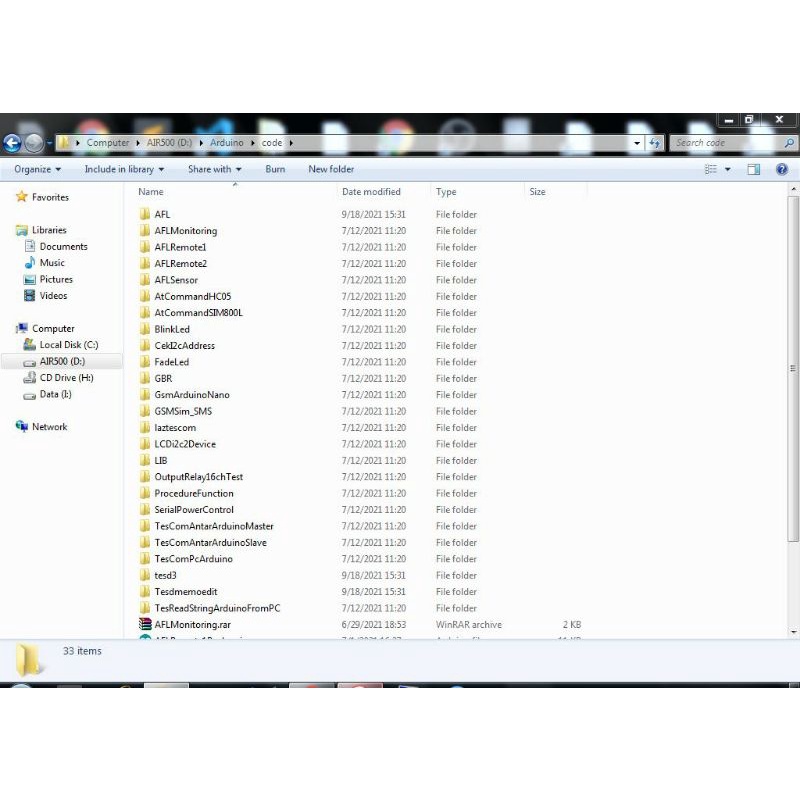The width and height of the screenshot is (800, 800).
Task: Select the AFLSensor folder icon
Action: (x=145, y=280)
